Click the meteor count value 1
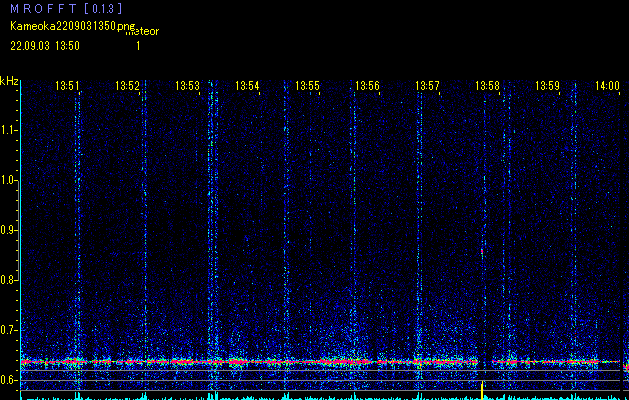This screenshot has width=629, height=400. (138, 46)
